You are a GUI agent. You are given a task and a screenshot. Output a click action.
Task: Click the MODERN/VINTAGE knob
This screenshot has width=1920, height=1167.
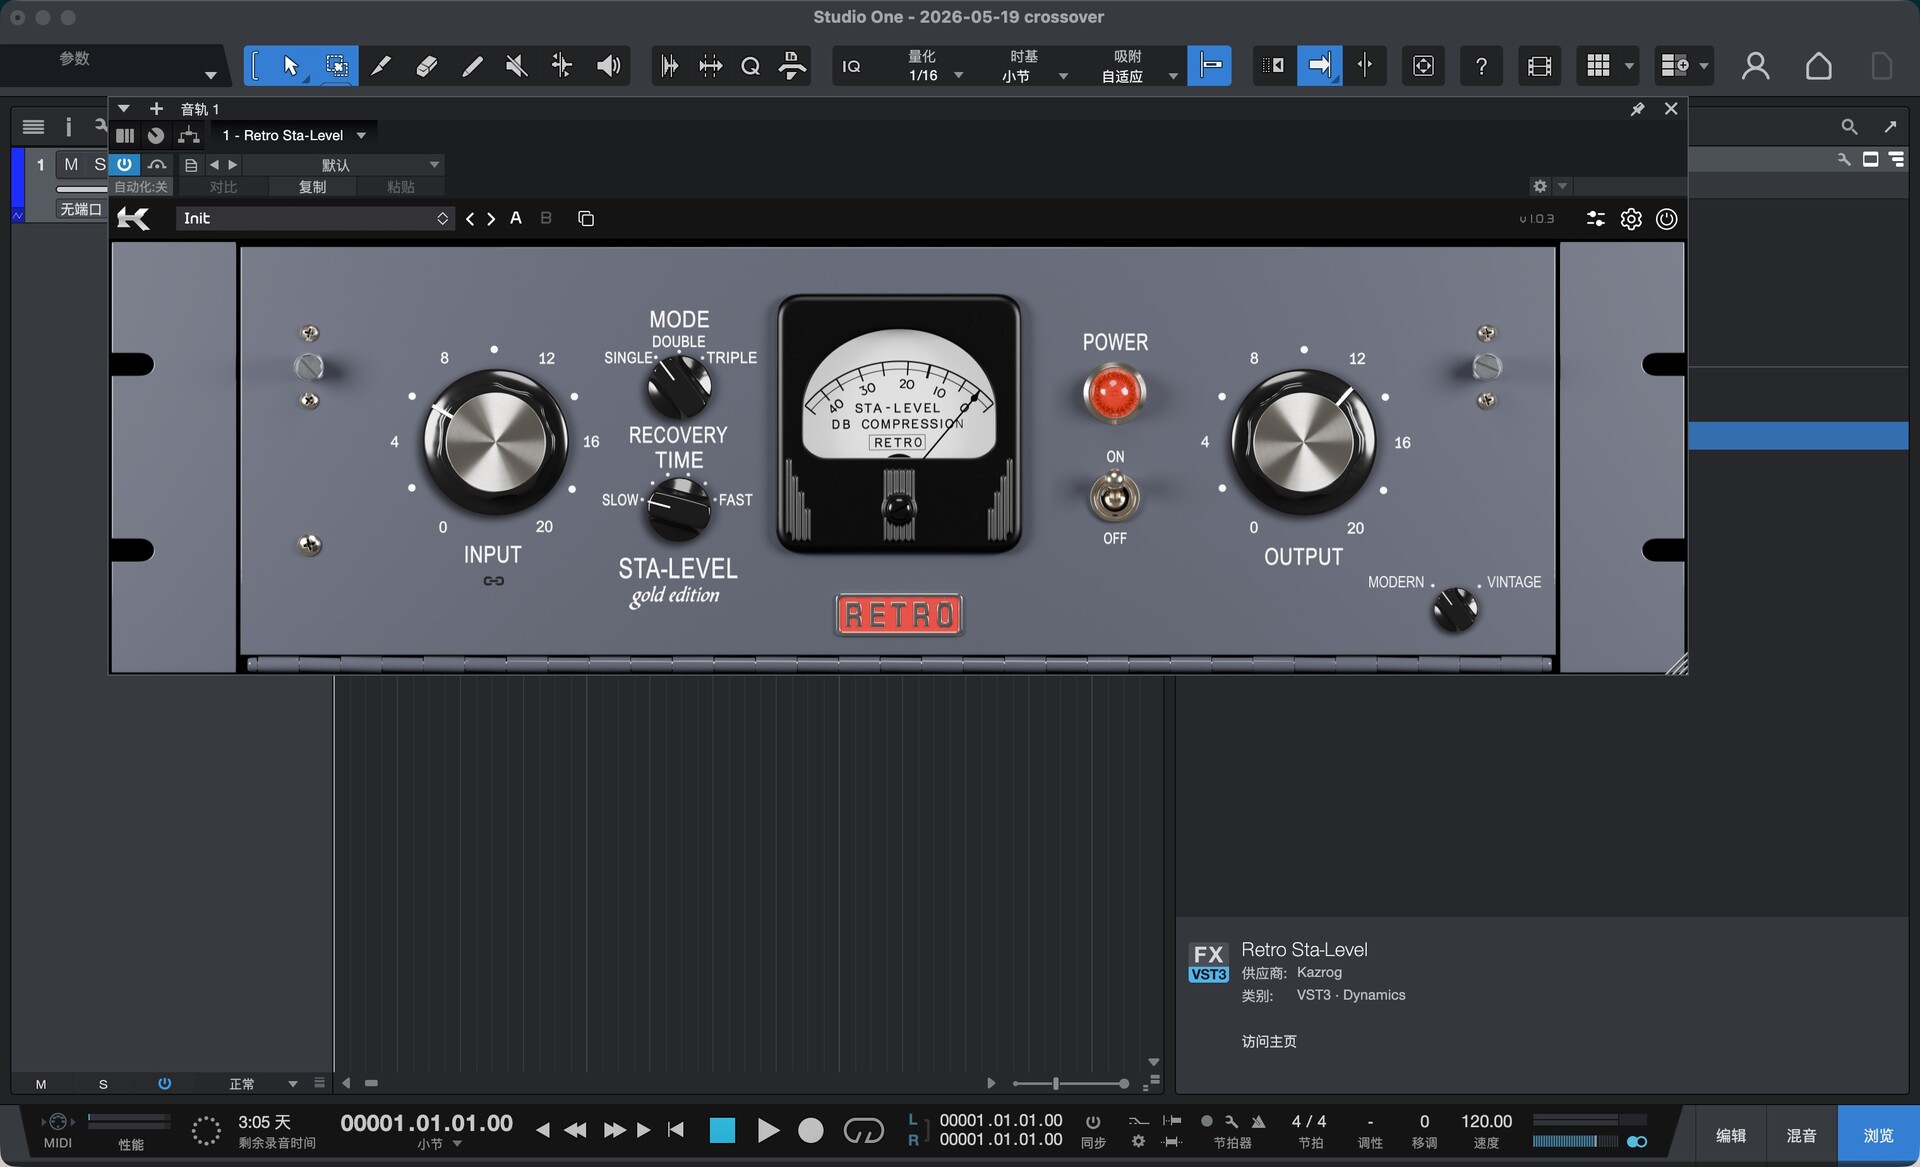point(1455,609)
